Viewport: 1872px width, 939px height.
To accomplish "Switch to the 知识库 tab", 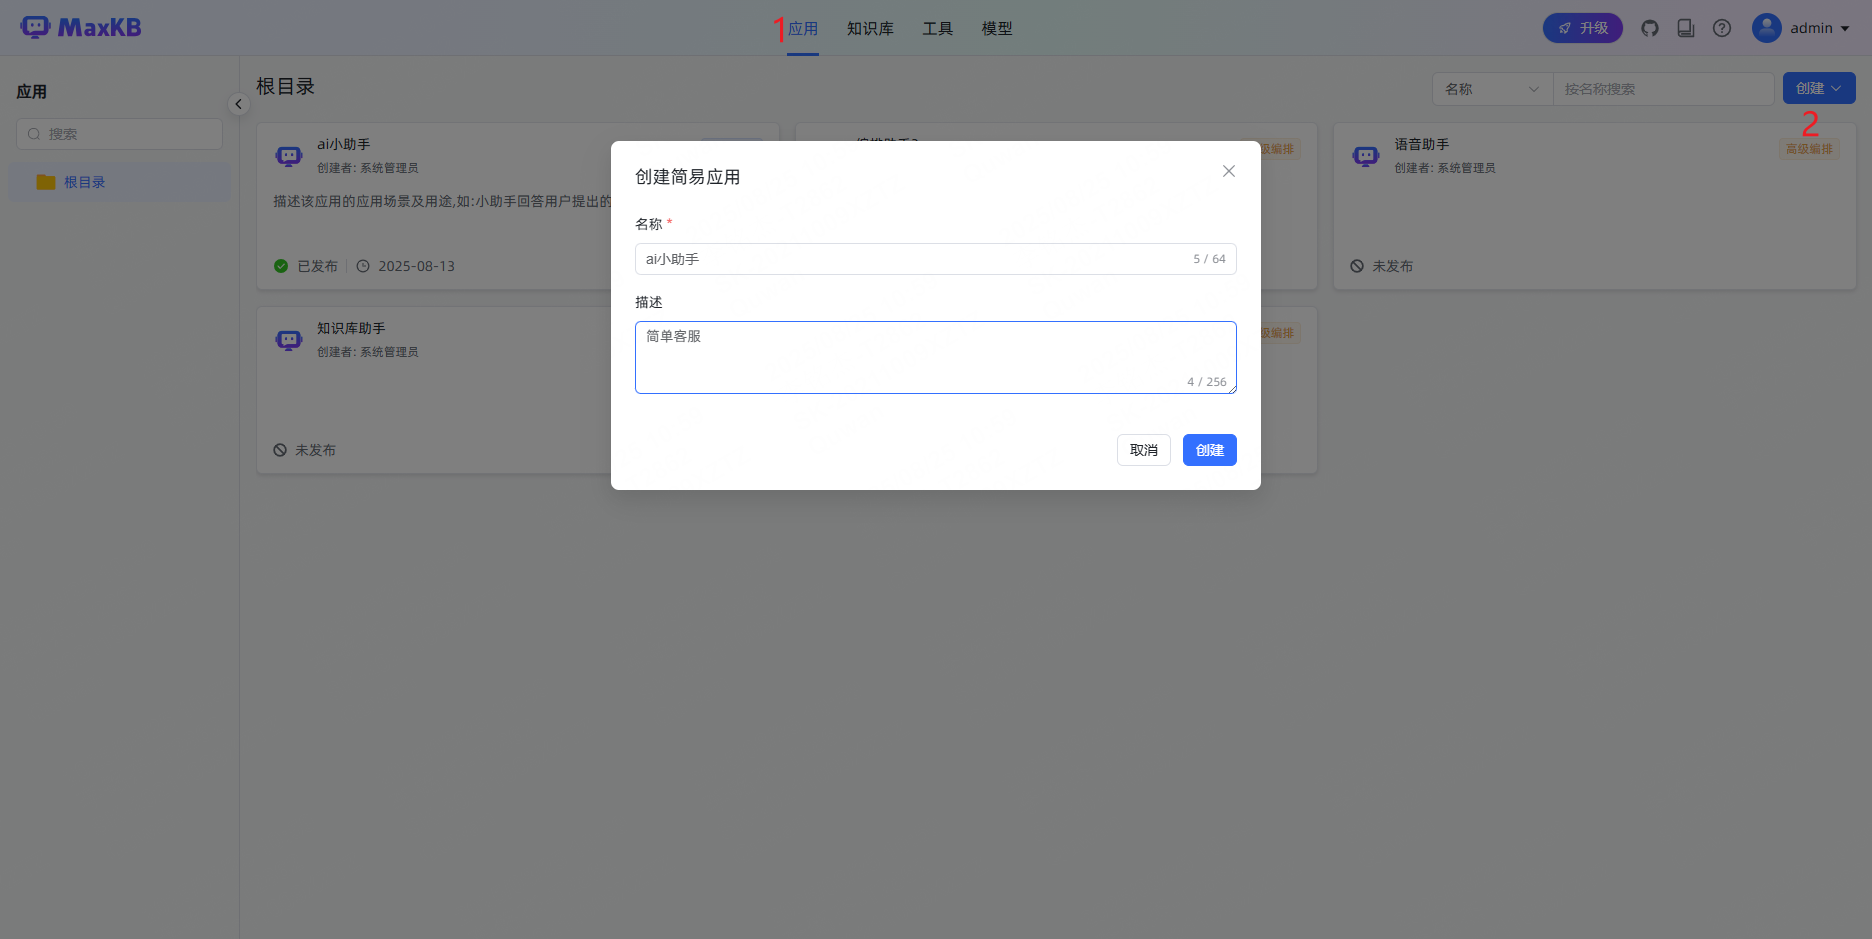I will (x=870, y=29).
